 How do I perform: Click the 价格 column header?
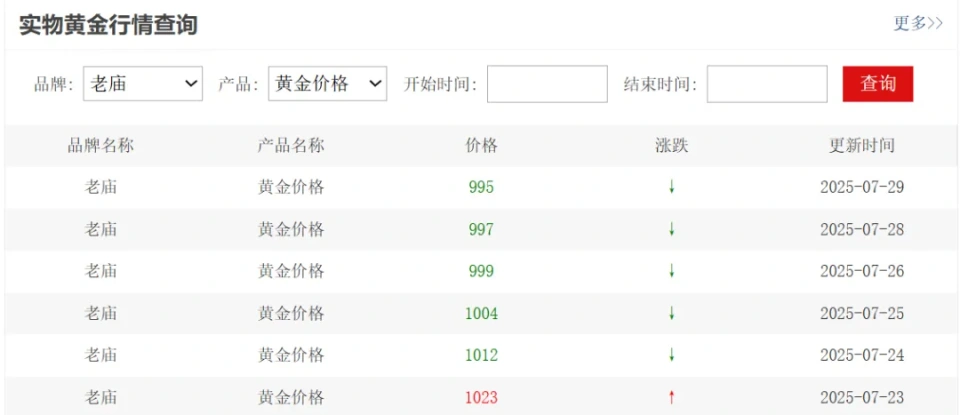tap(481, 146)
